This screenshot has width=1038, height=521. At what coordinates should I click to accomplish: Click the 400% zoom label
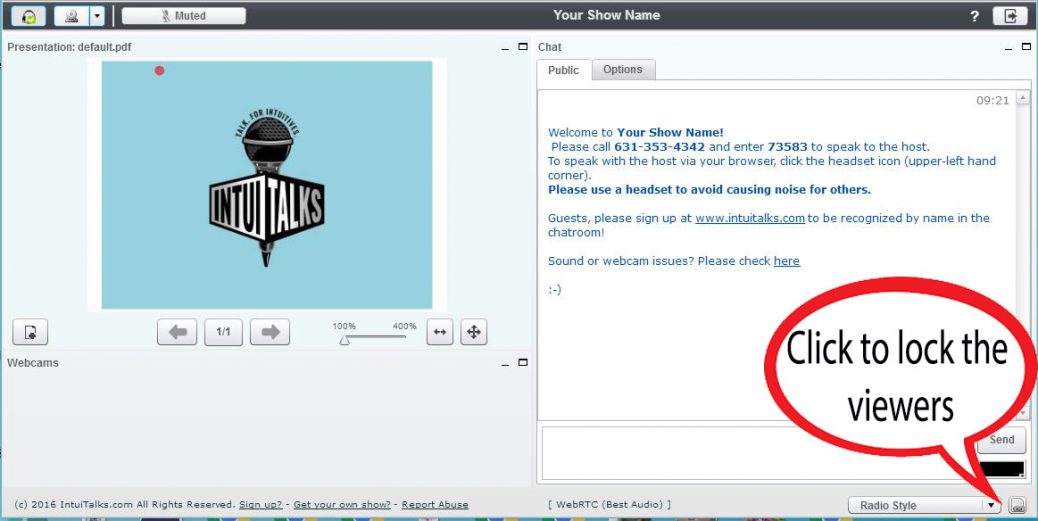pos(404,326)
